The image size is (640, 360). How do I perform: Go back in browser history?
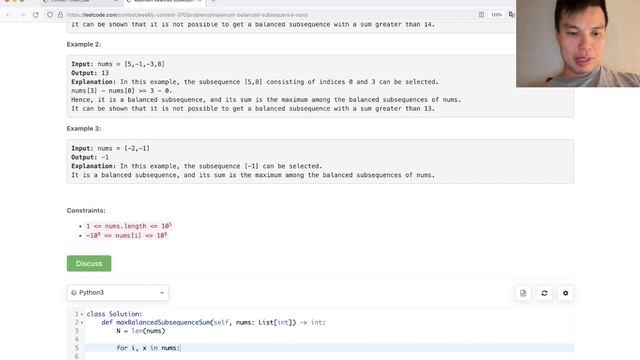9,15
